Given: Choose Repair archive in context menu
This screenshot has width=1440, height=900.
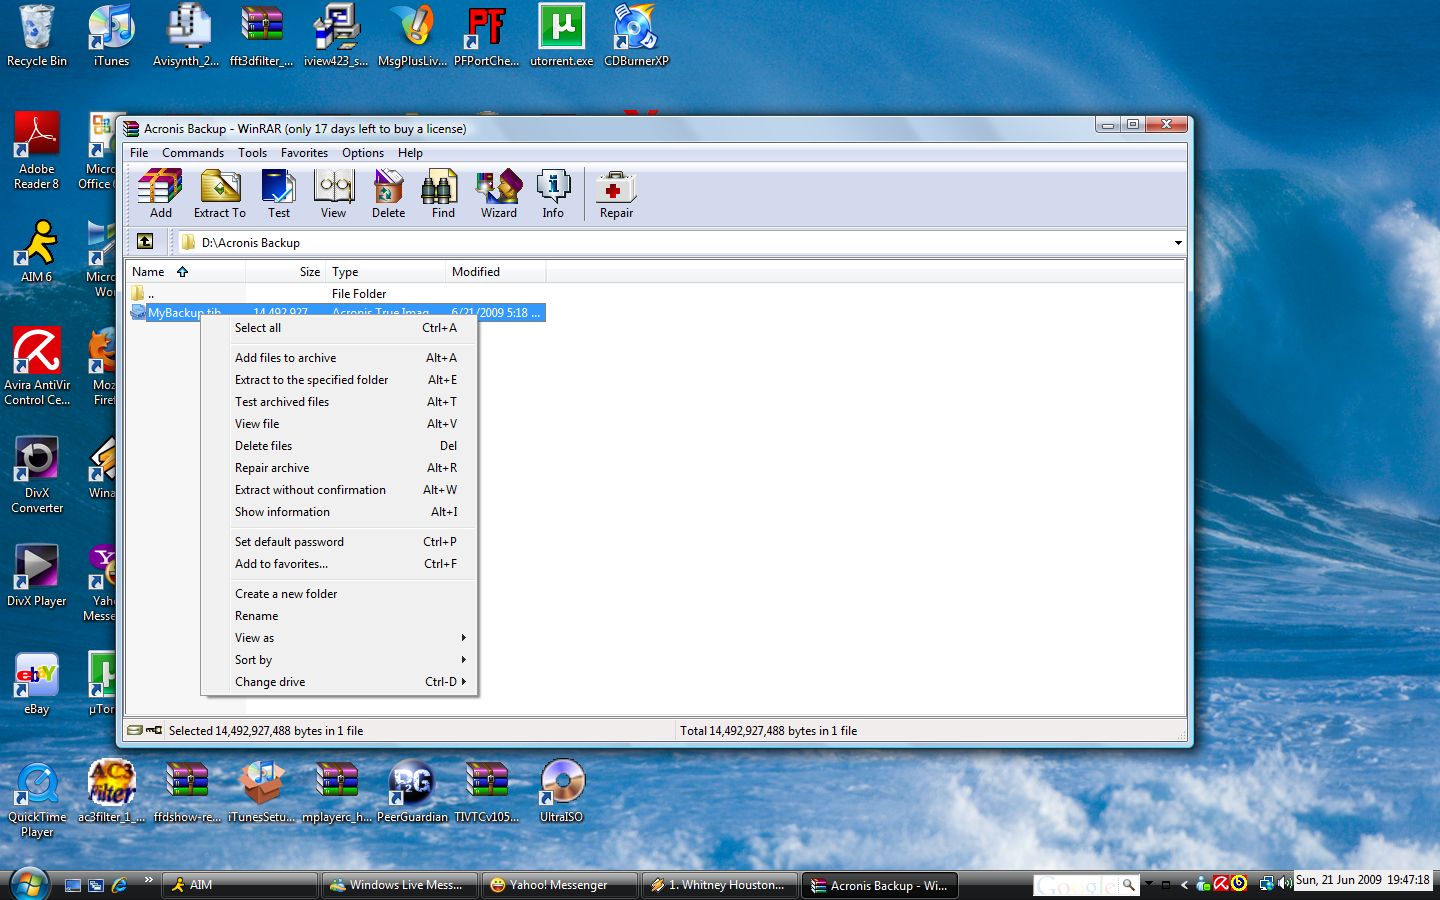Looking at the screenshot, I should 340,468.
